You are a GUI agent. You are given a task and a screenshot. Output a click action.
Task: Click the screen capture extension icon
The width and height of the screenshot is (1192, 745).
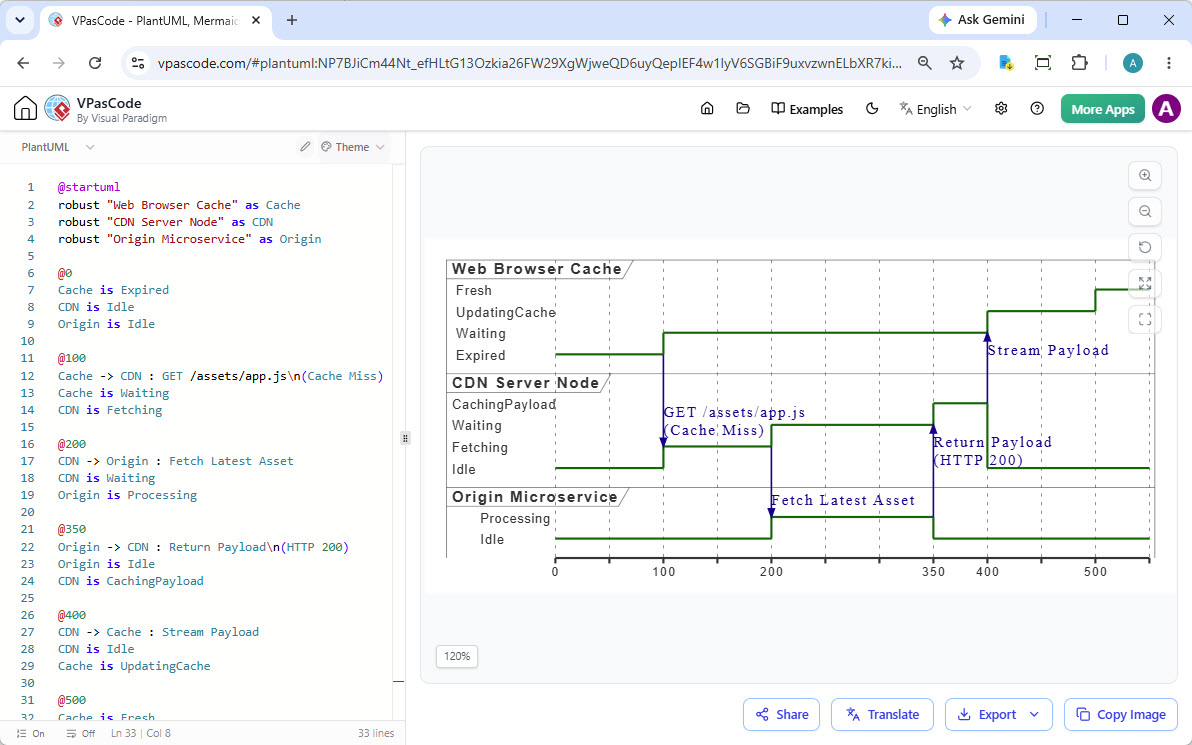pyautogui.click(x=1043, y=63)
